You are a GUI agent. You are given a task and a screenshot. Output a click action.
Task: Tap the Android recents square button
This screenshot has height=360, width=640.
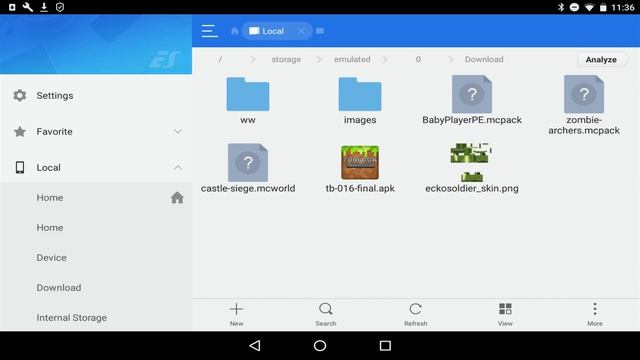(385, 346)
